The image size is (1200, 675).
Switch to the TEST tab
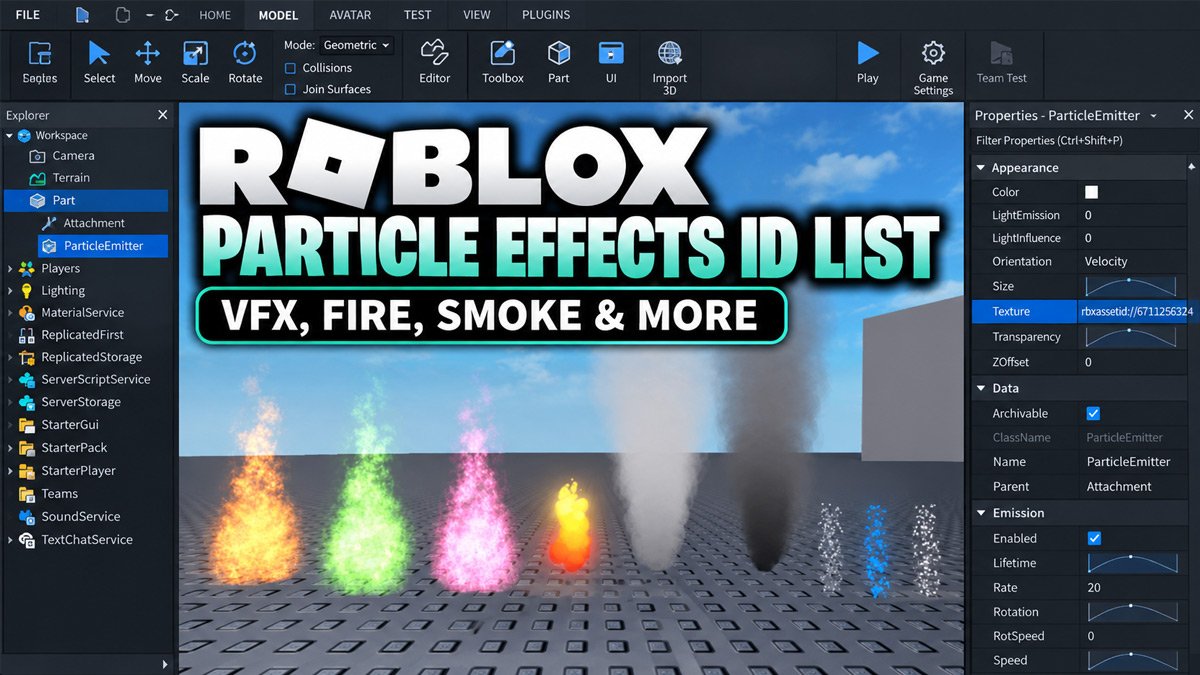click(418, 15)
